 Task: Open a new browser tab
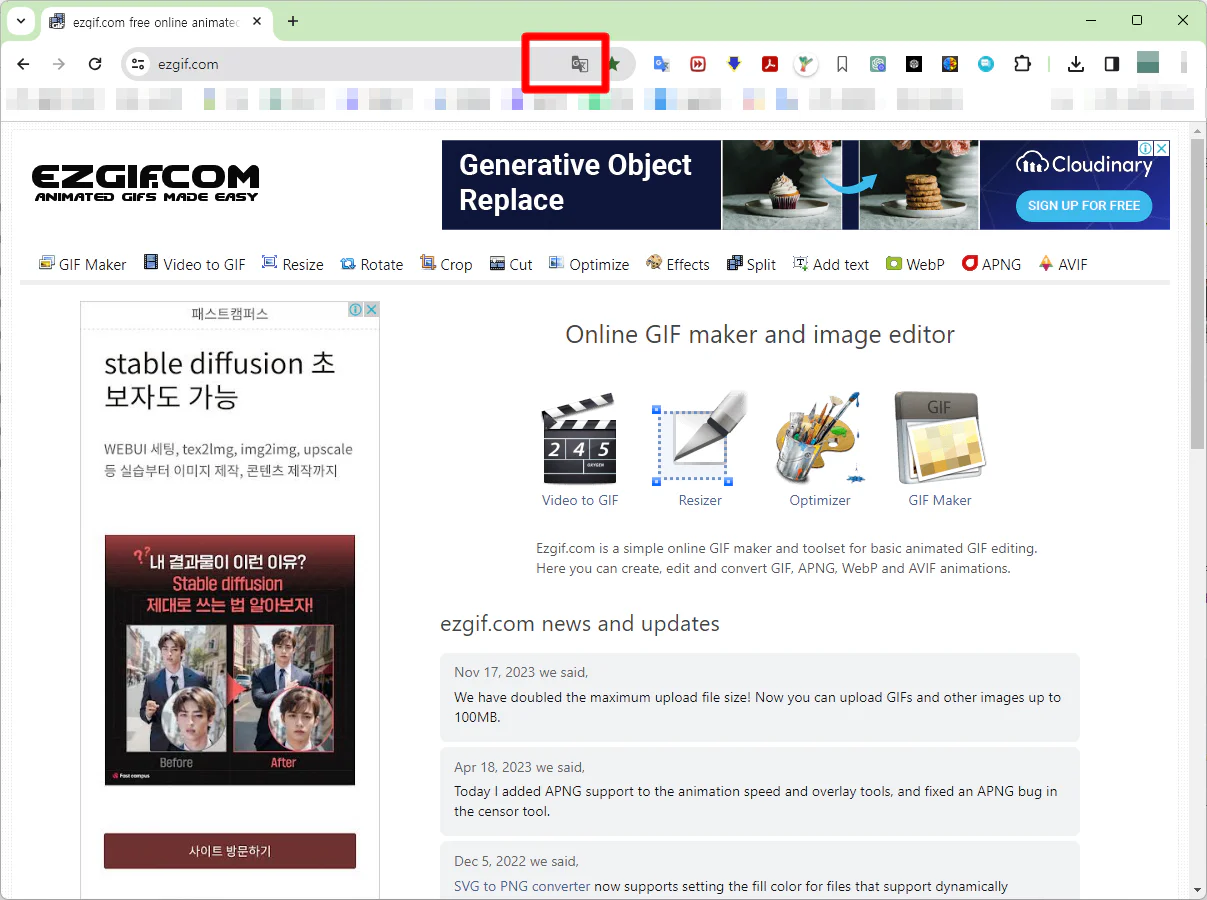[x=293, y=21]
